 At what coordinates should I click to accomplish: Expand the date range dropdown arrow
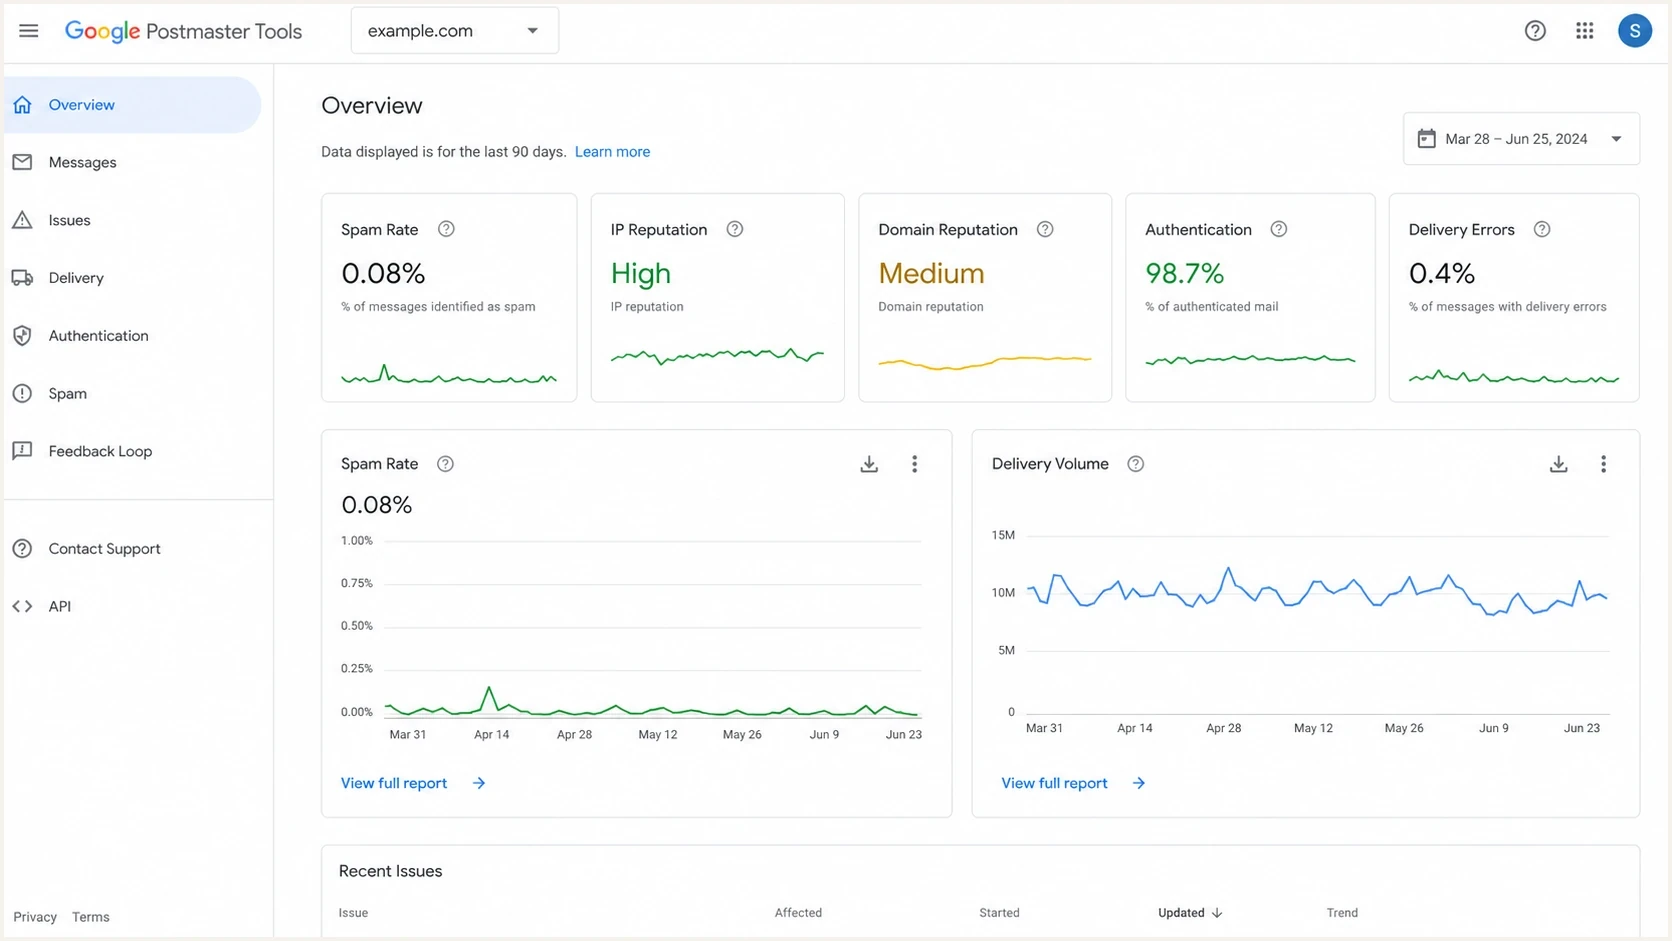click(x=1616, y=139)
